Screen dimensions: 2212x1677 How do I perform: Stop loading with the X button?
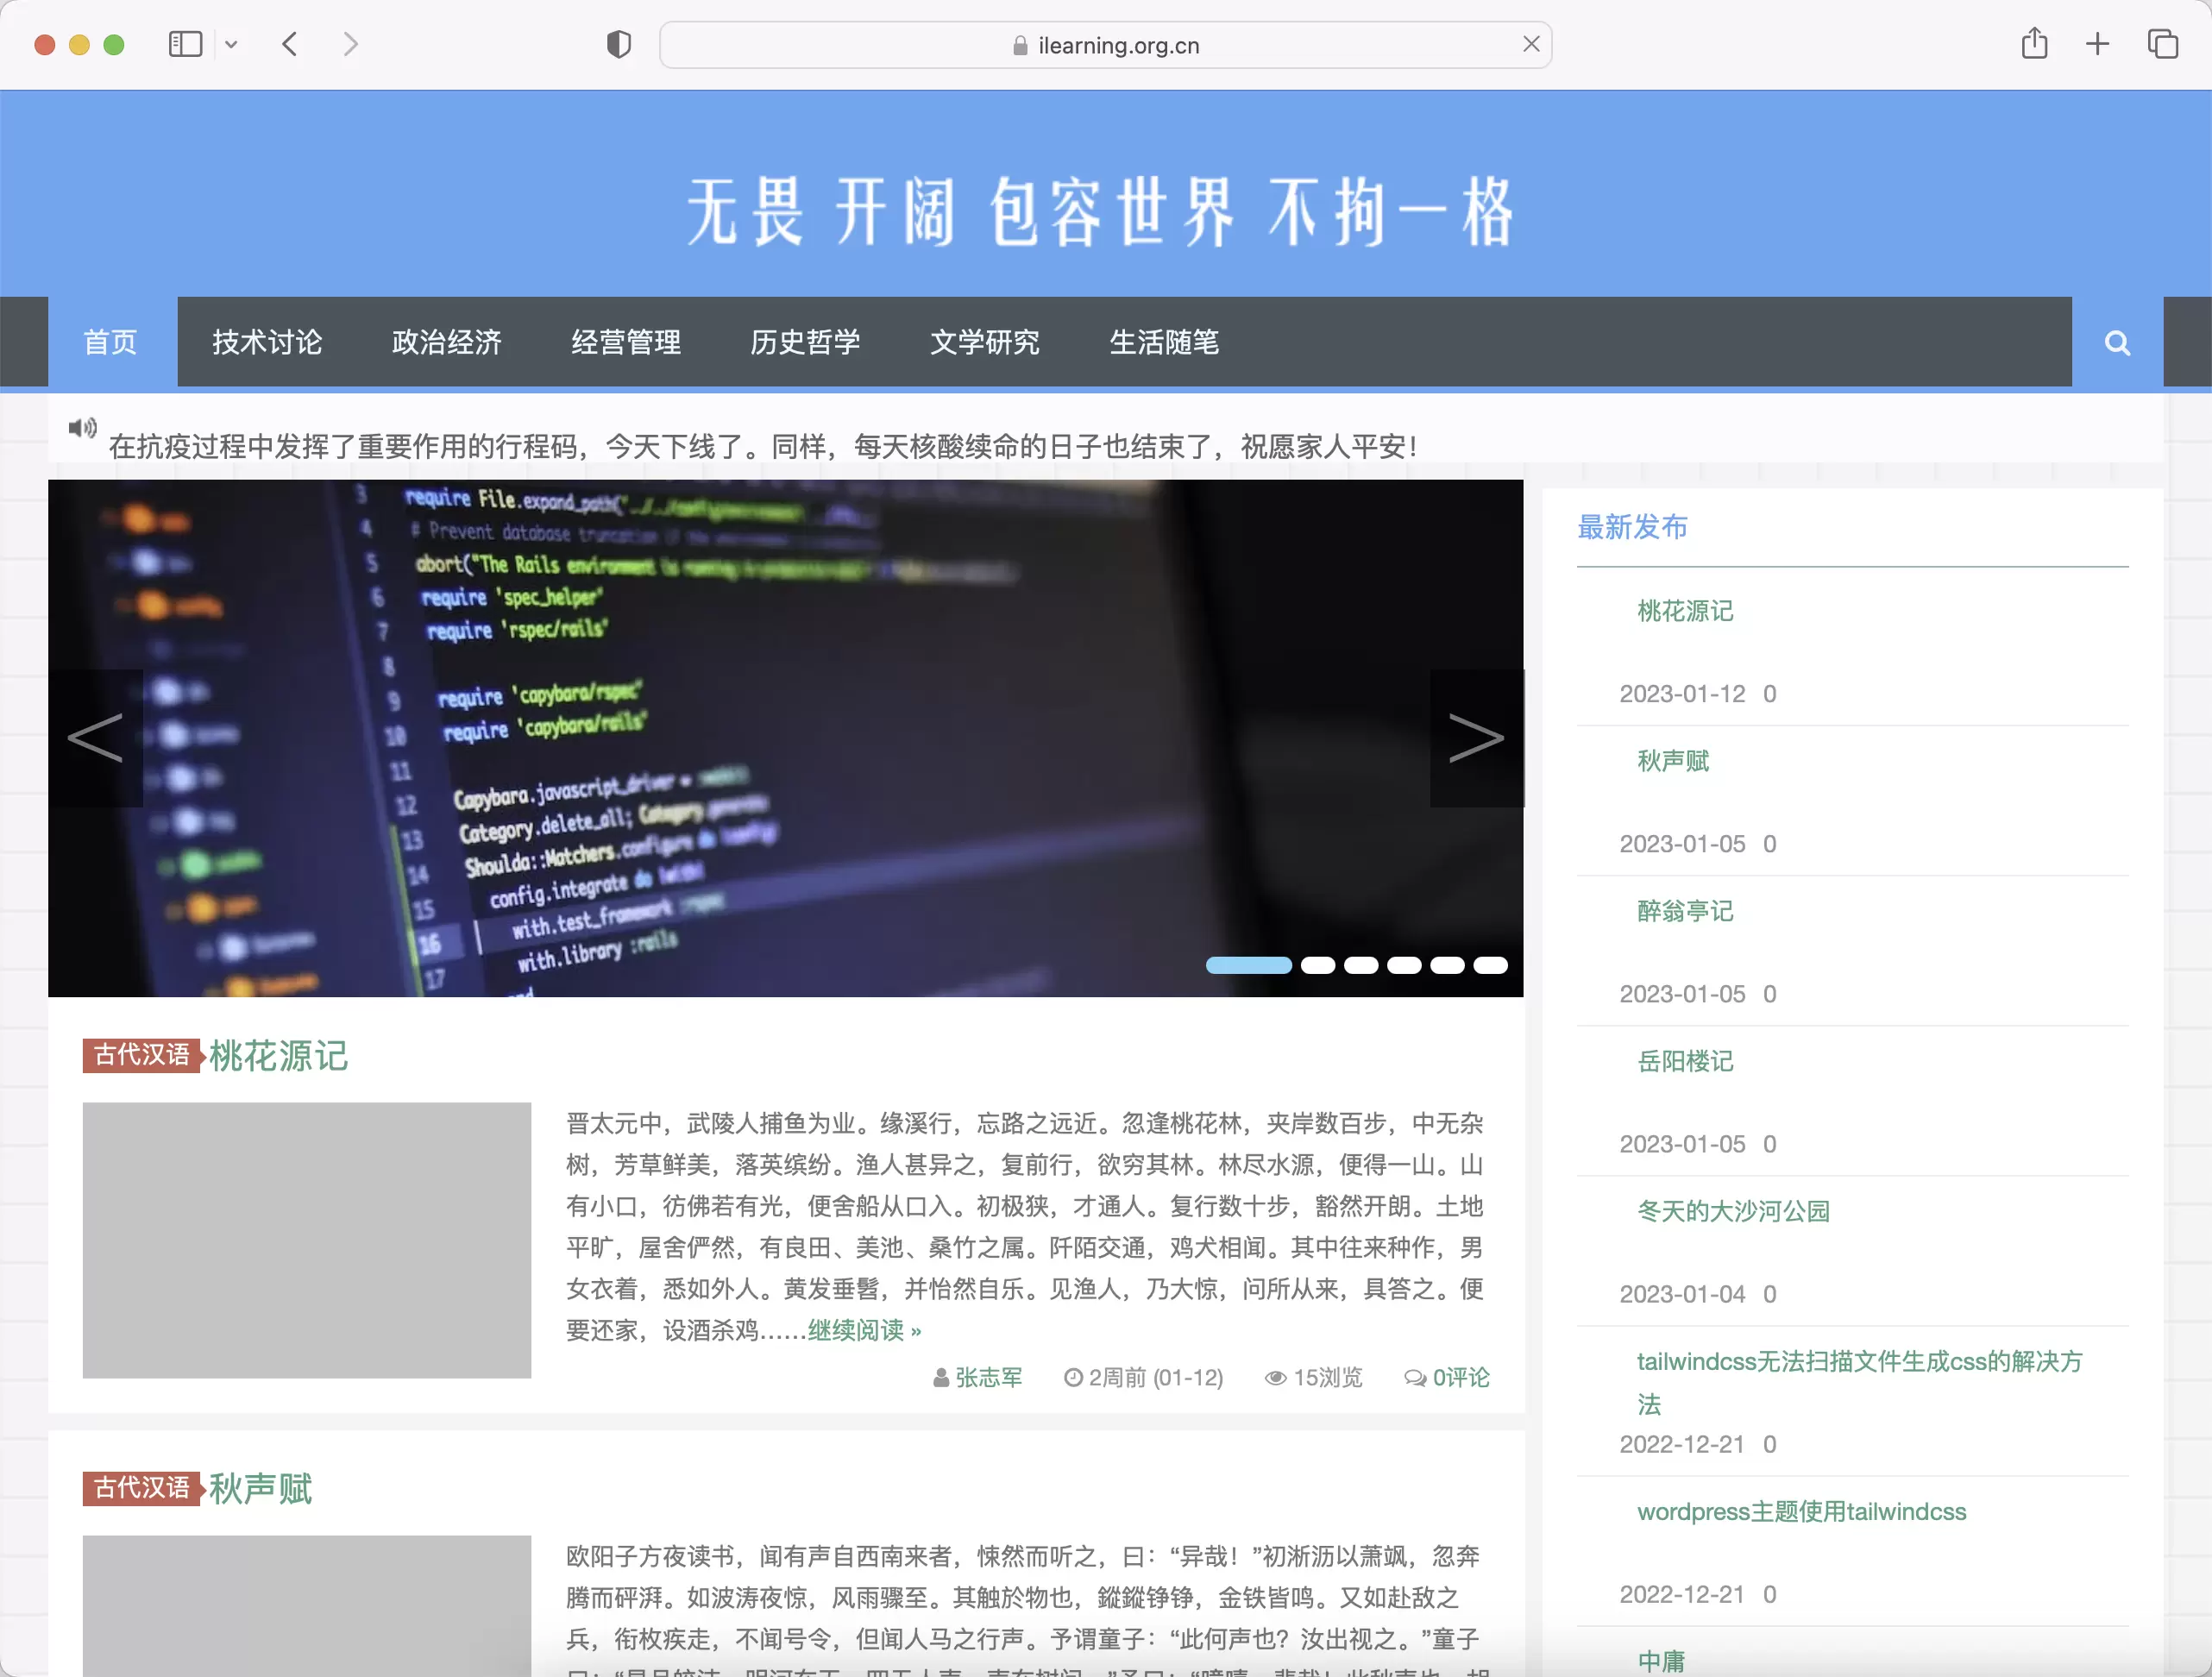[x=1531, y=44]
